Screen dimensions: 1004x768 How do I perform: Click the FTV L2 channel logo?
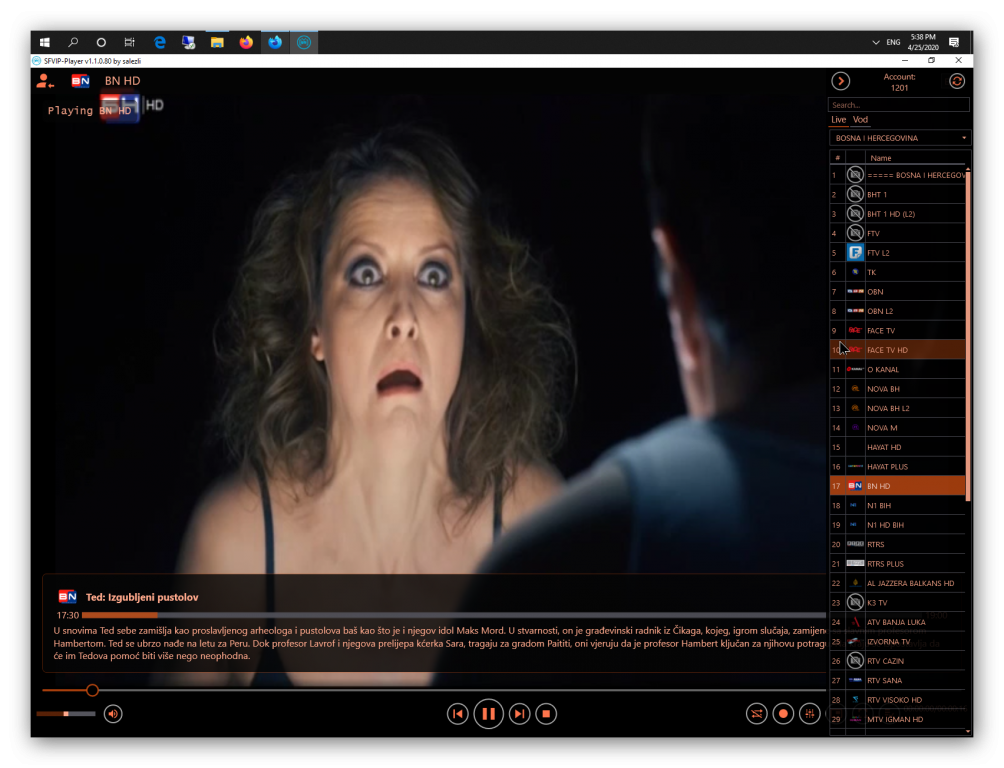point(855,252)
